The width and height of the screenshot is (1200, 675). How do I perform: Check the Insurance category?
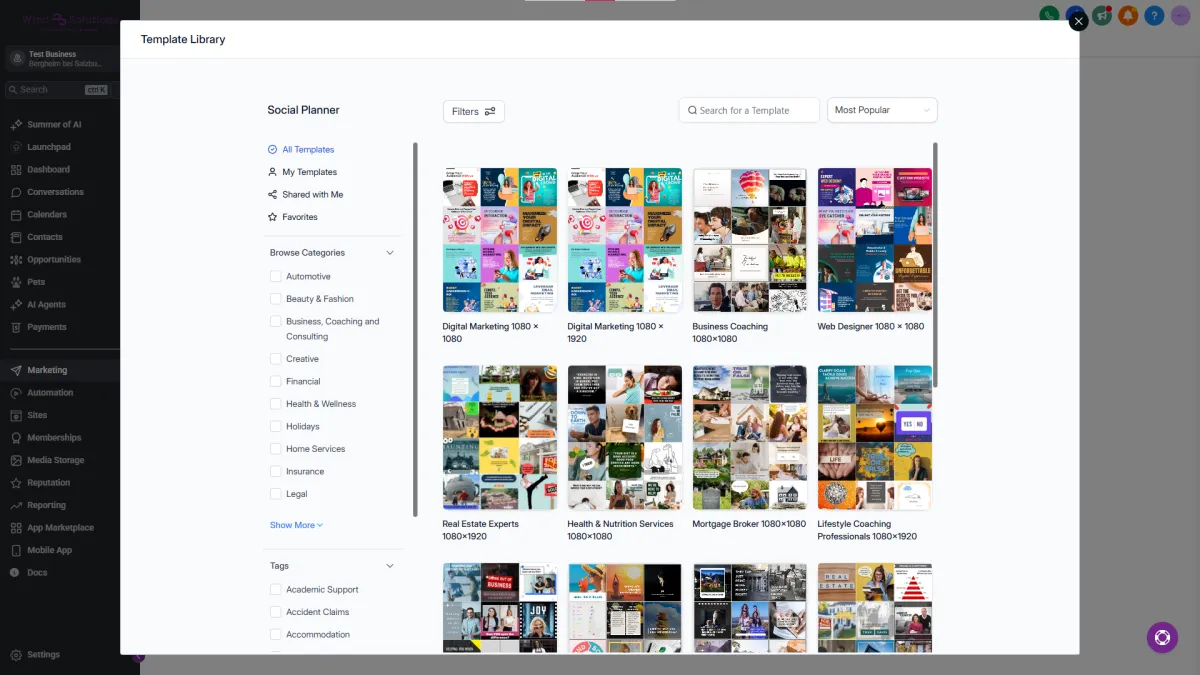[x=276, y=472]
